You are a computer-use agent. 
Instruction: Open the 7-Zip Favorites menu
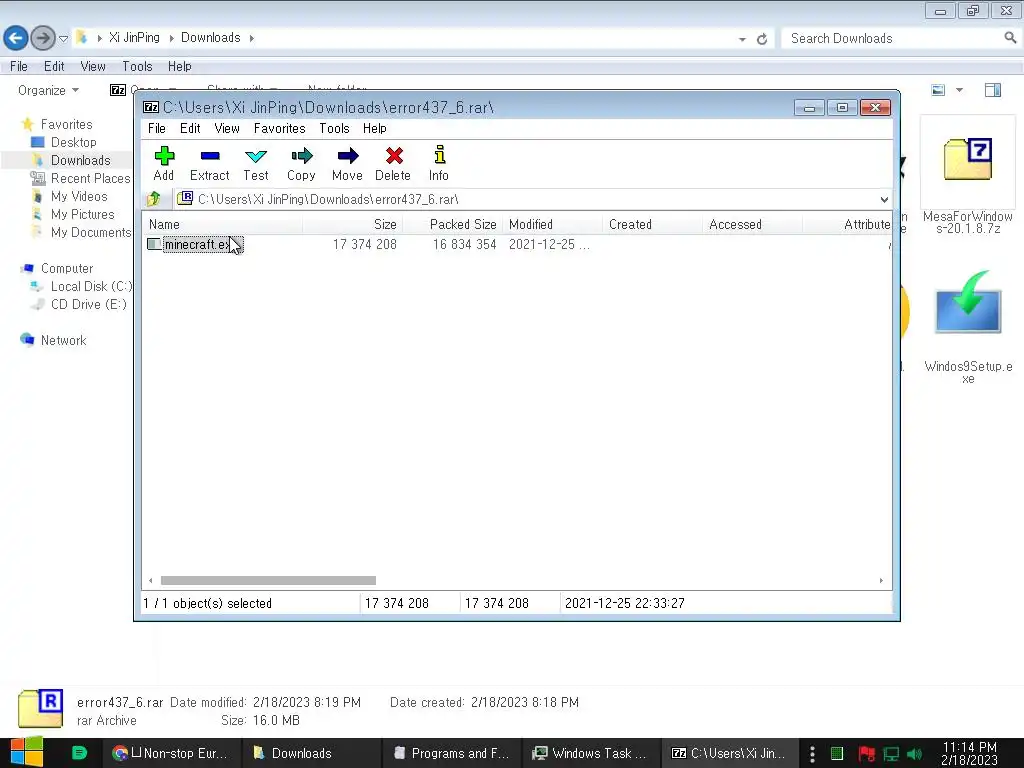click(280, 128)
